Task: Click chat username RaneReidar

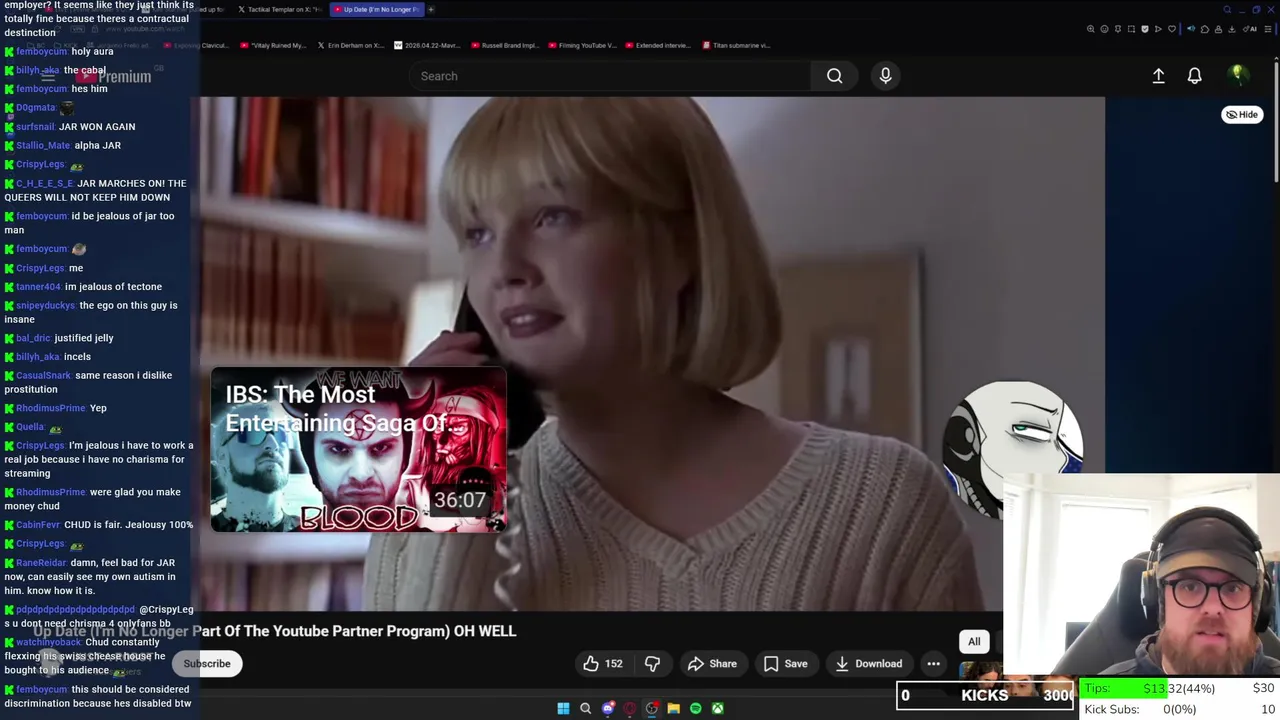Action: point(41,563)
